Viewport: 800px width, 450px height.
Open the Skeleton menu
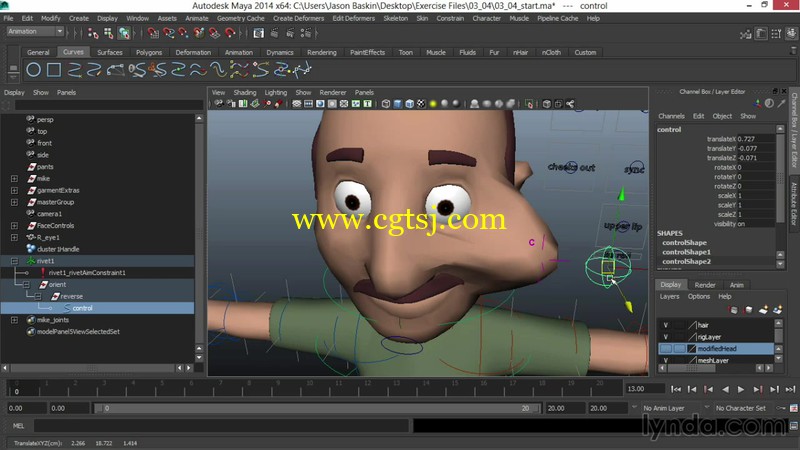point(395,18)
